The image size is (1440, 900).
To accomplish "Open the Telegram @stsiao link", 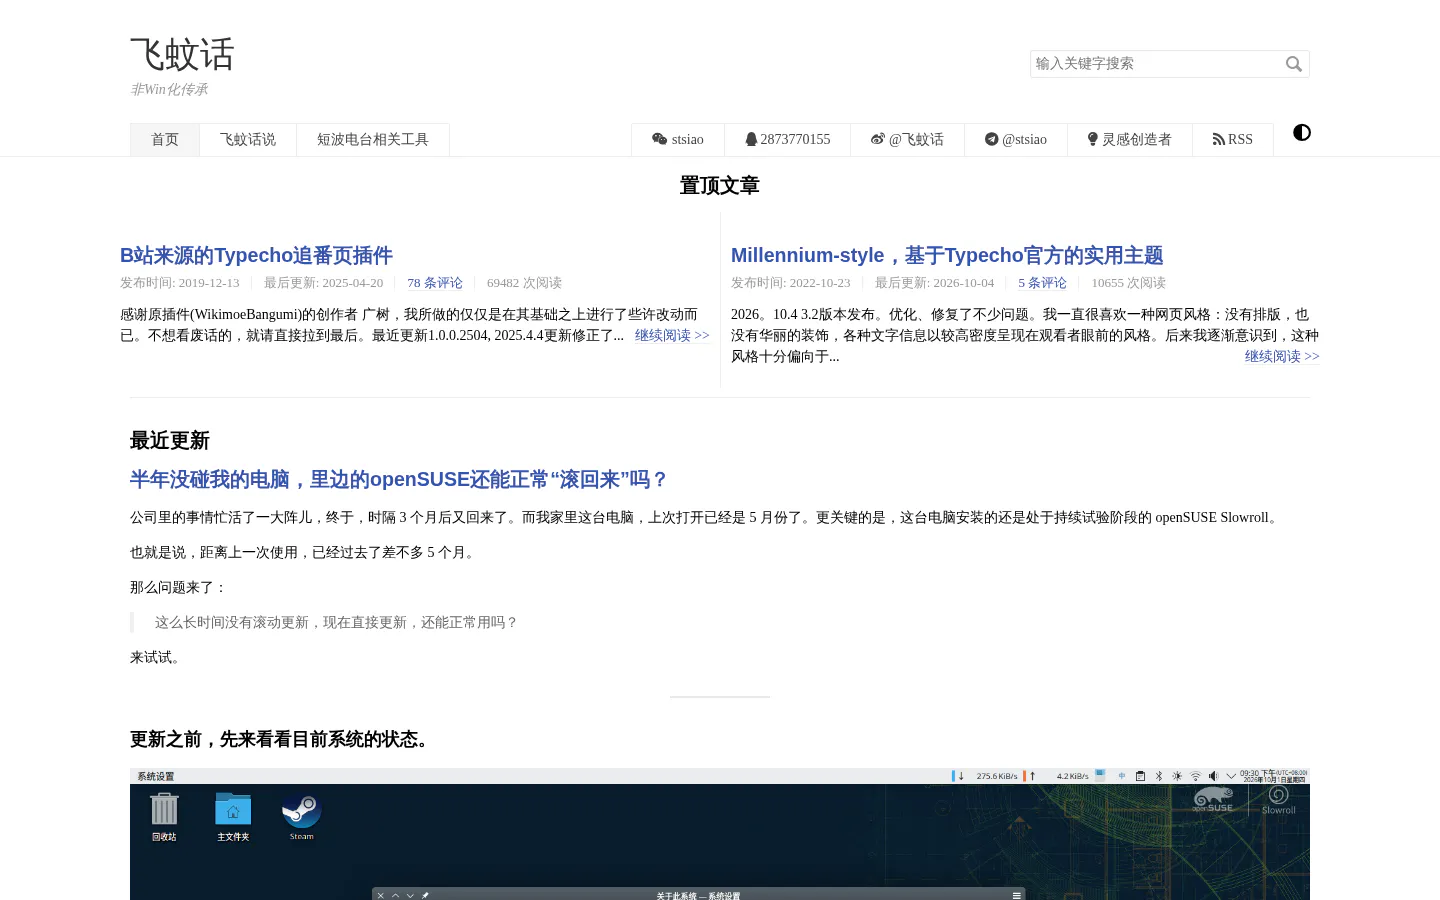I will [x=1016, y=140].
